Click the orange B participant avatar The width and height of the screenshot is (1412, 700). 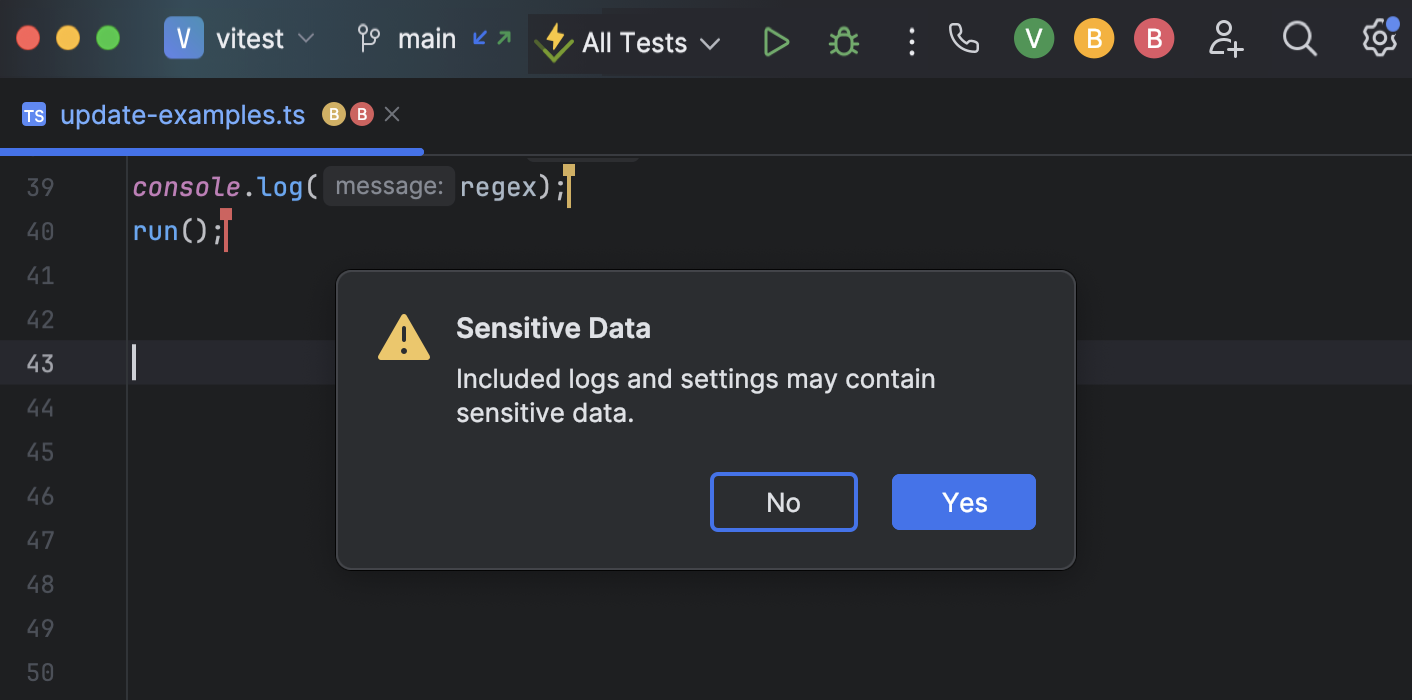pyautogui.click(x=1094, y=39)
